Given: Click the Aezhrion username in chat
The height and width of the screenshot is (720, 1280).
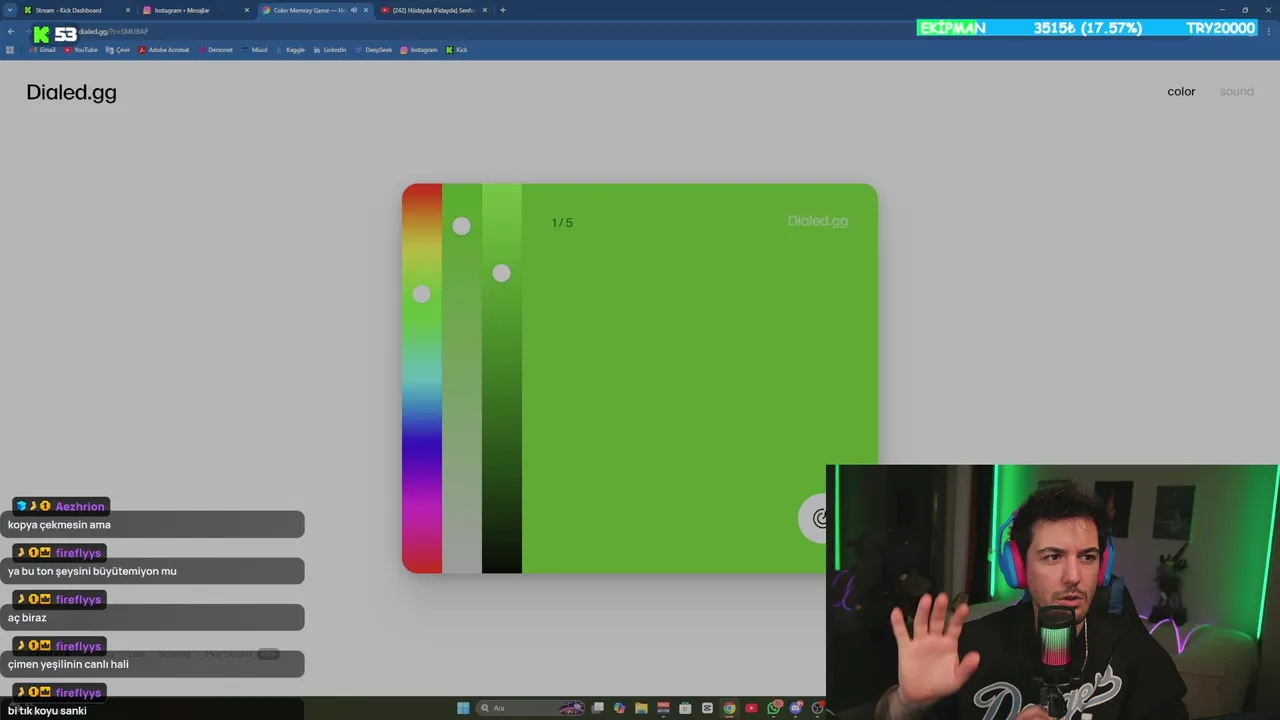Looking at the screenshot, I should pyautogui.click(x=80, y=506).
